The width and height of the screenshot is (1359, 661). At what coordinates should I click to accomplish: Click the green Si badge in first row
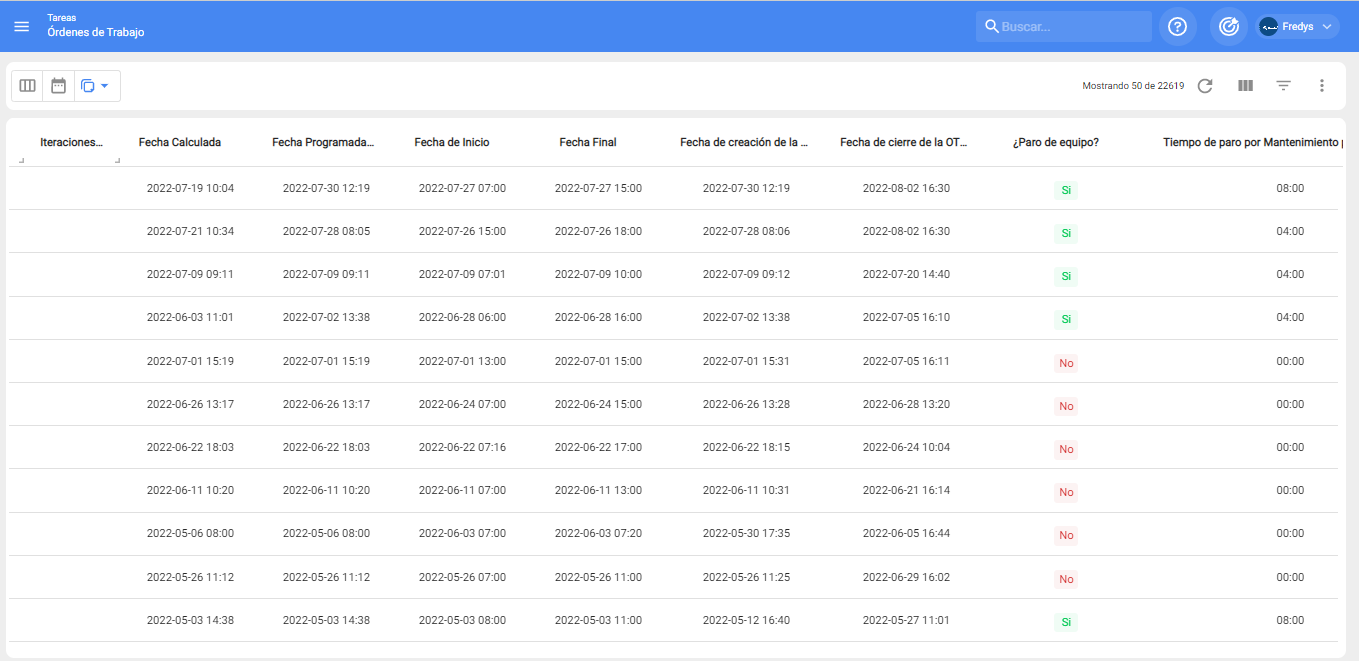coord(1066,189)
